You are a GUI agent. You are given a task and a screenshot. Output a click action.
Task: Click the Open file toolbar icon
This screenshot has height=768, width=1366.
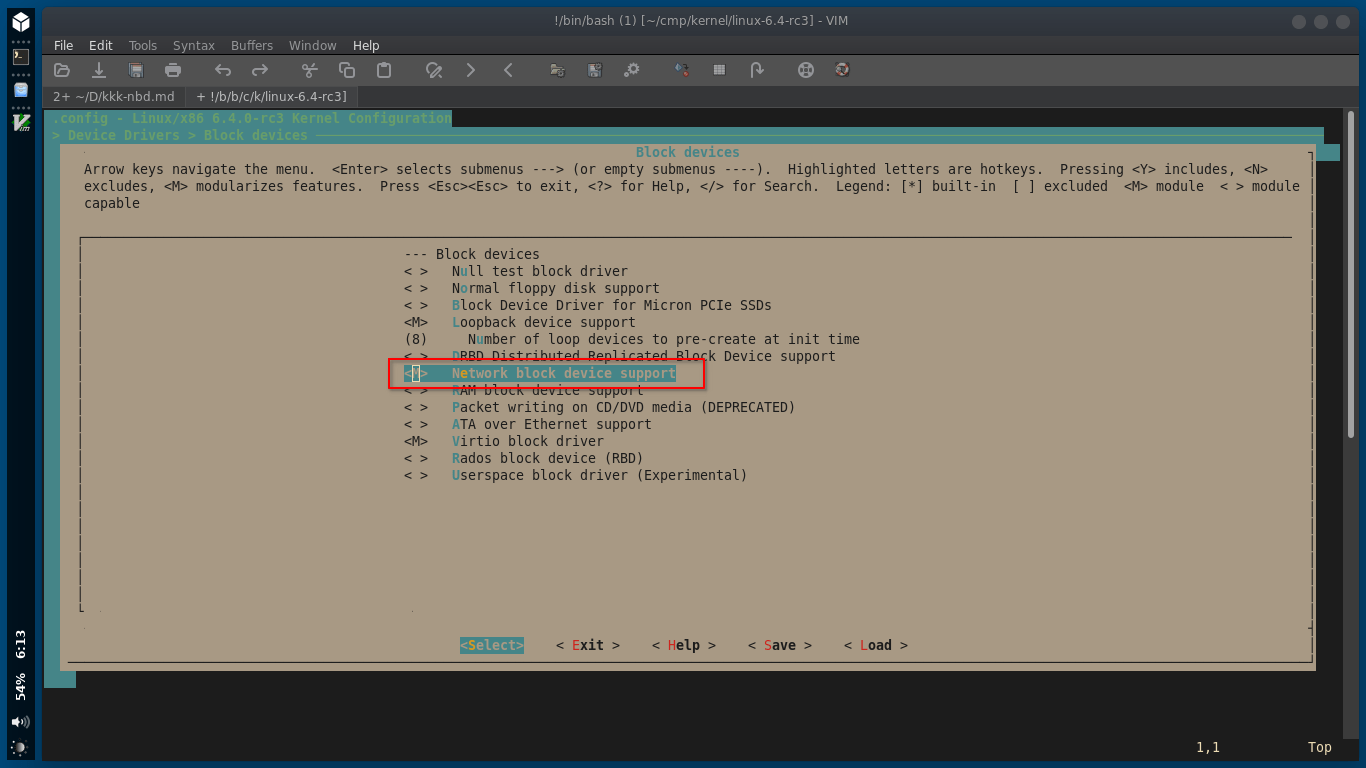pos(62,70)
